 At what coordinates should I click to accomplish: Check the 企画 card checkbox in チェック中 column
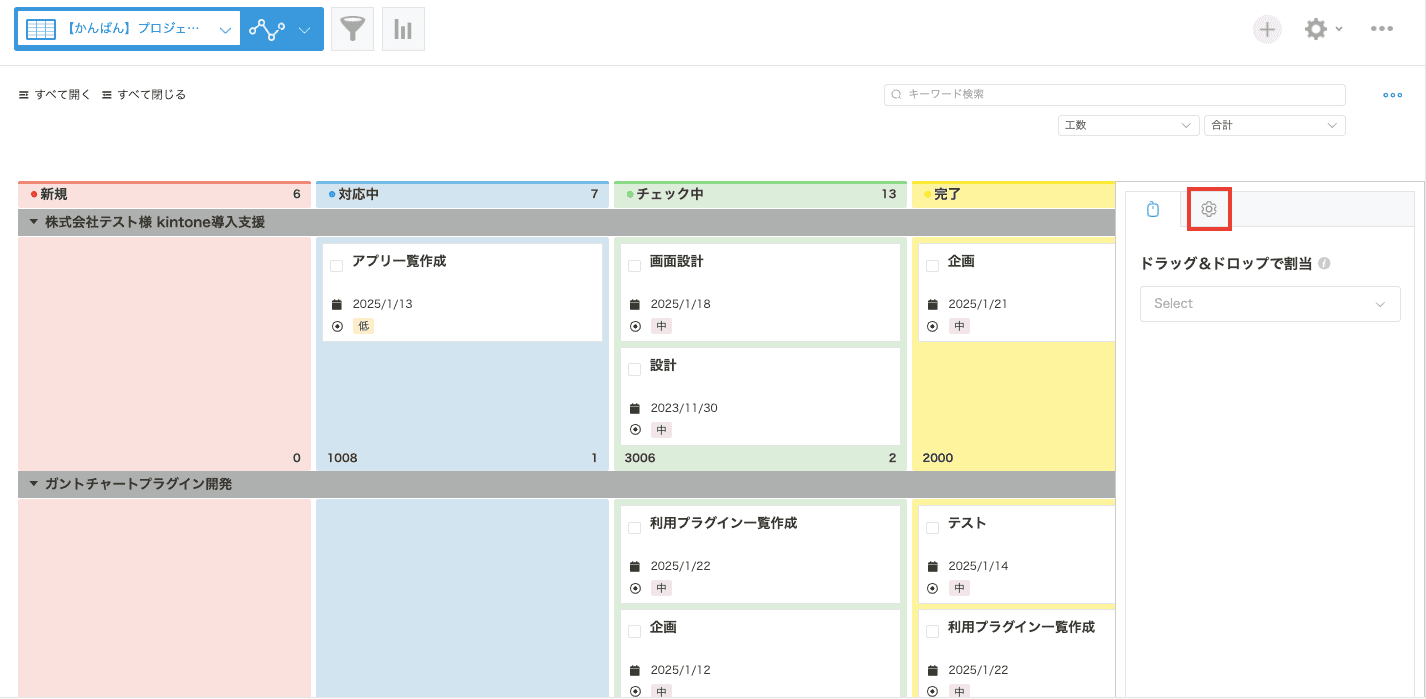point(634,632)
